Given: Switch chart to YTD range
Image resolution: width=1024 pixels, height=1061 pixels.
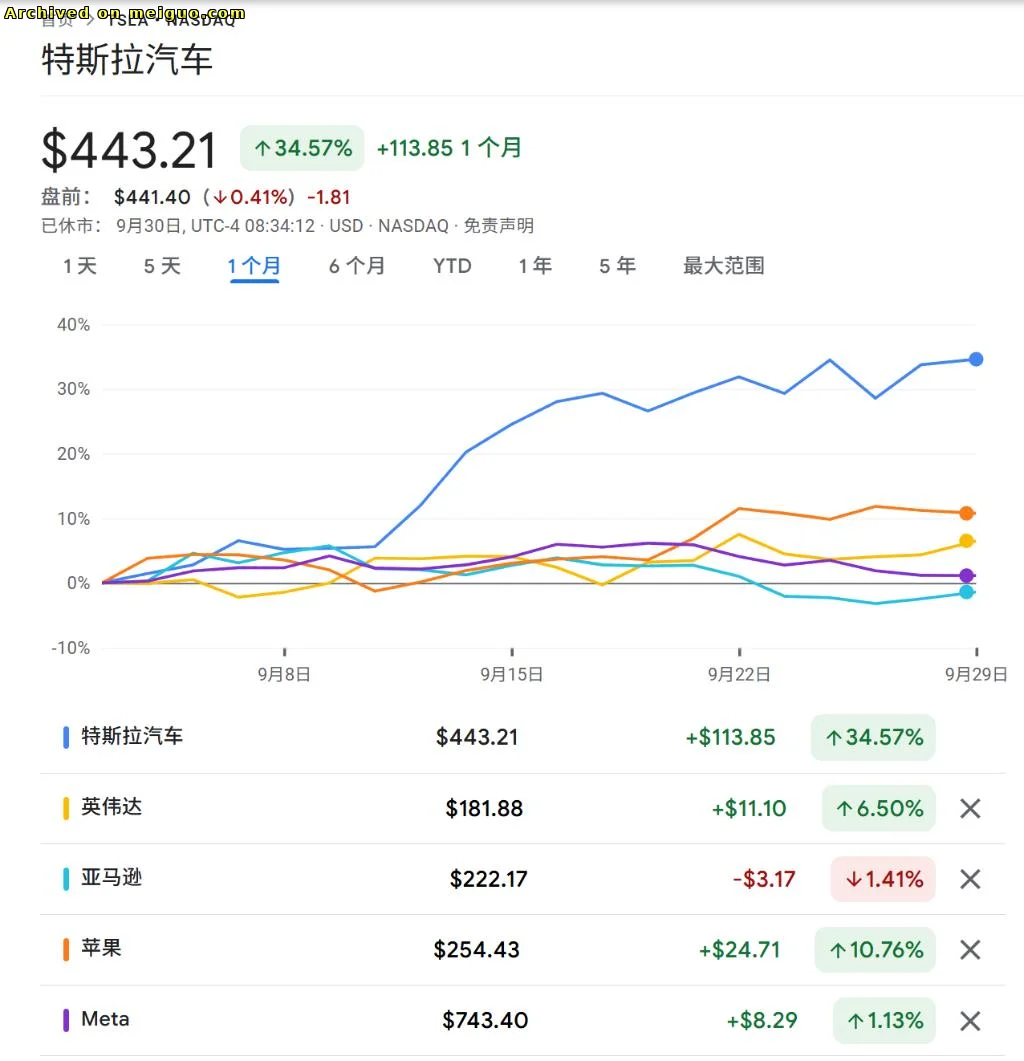Looking at the screenshot, I should (452, 266).
